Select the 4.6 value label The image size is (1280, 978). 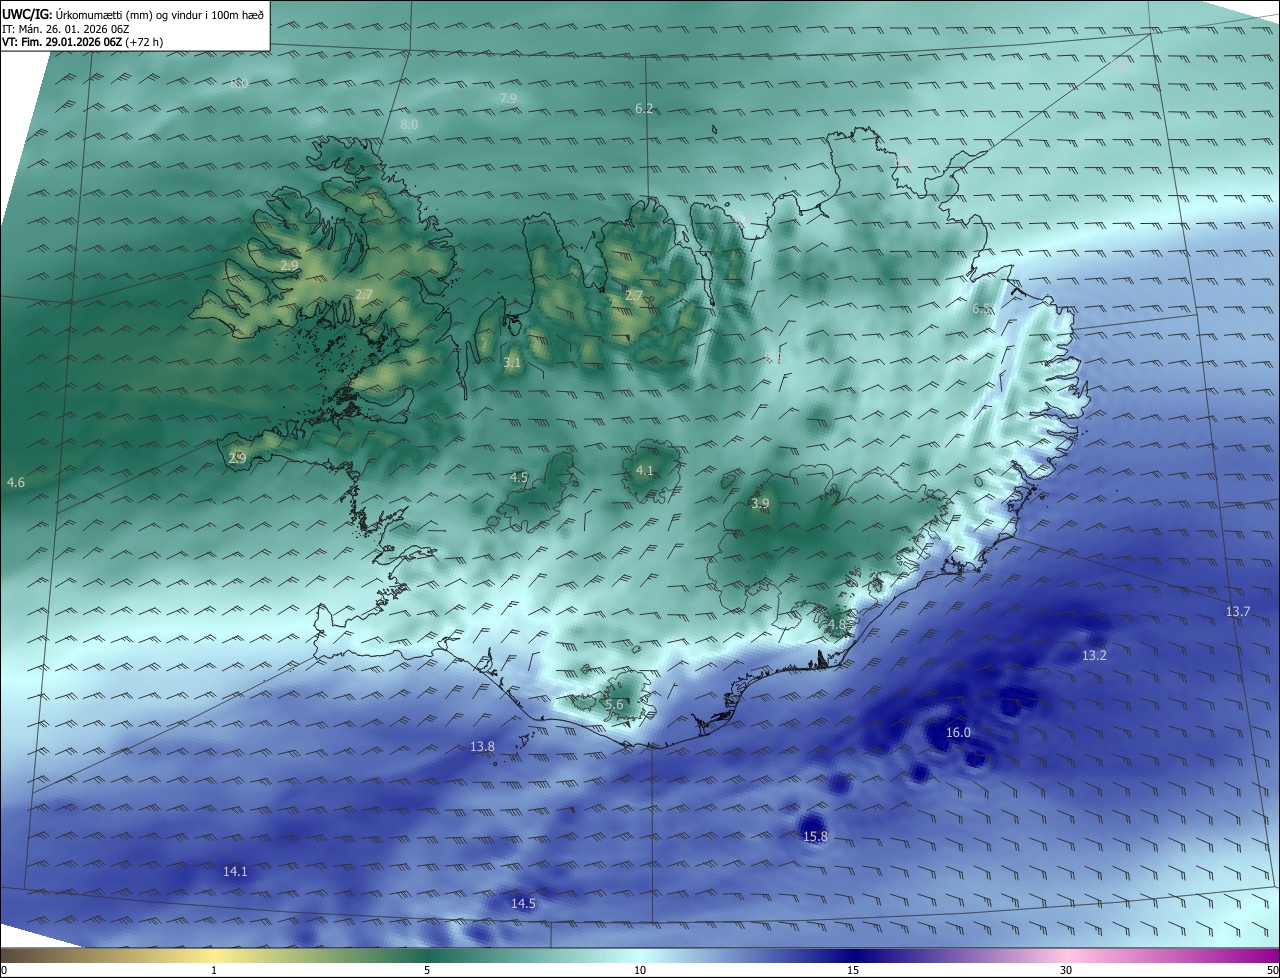15,482
